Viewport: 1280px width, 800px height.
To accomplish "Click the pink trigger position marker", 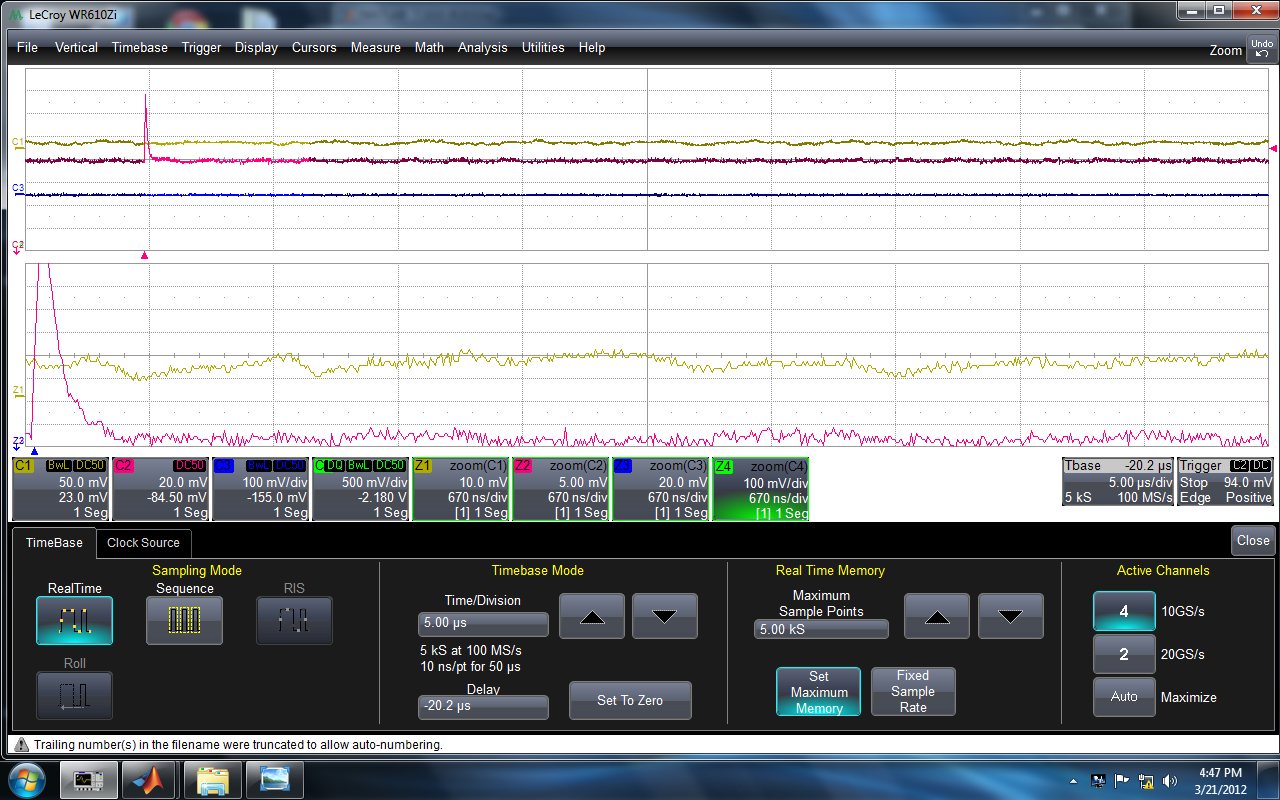I will point(145,256).
